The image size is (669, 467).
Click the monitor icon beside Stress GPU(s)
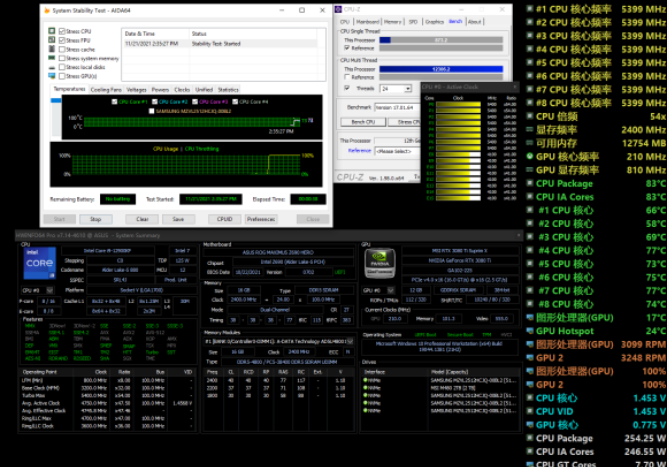coord(52,76)
